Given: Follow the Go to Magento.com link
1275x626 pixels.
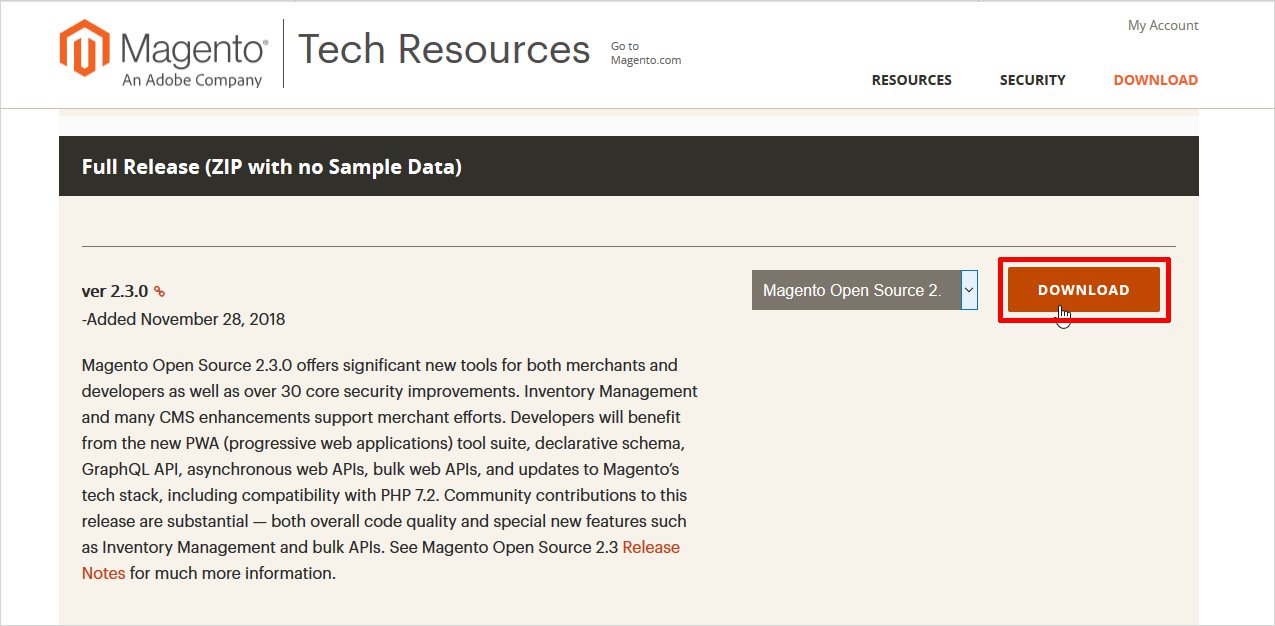Looking at the screenshot, I should pyautogui.click(x=645, y=53).
